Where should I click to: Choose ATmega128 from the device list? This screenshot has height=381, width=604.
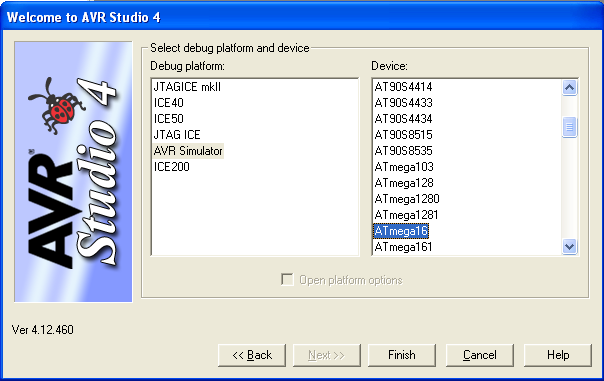404,183
